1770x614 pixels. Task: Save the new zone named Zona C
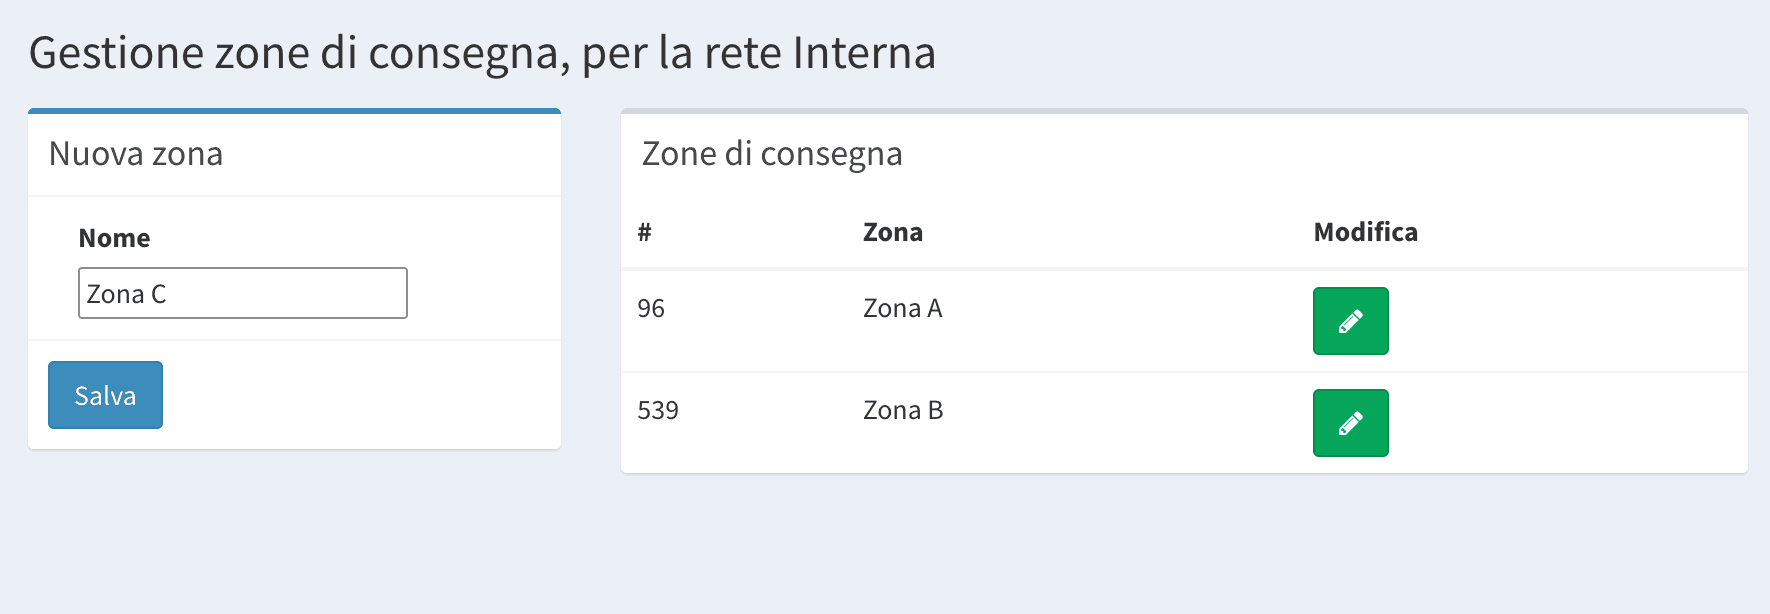(x=104, y=394)
